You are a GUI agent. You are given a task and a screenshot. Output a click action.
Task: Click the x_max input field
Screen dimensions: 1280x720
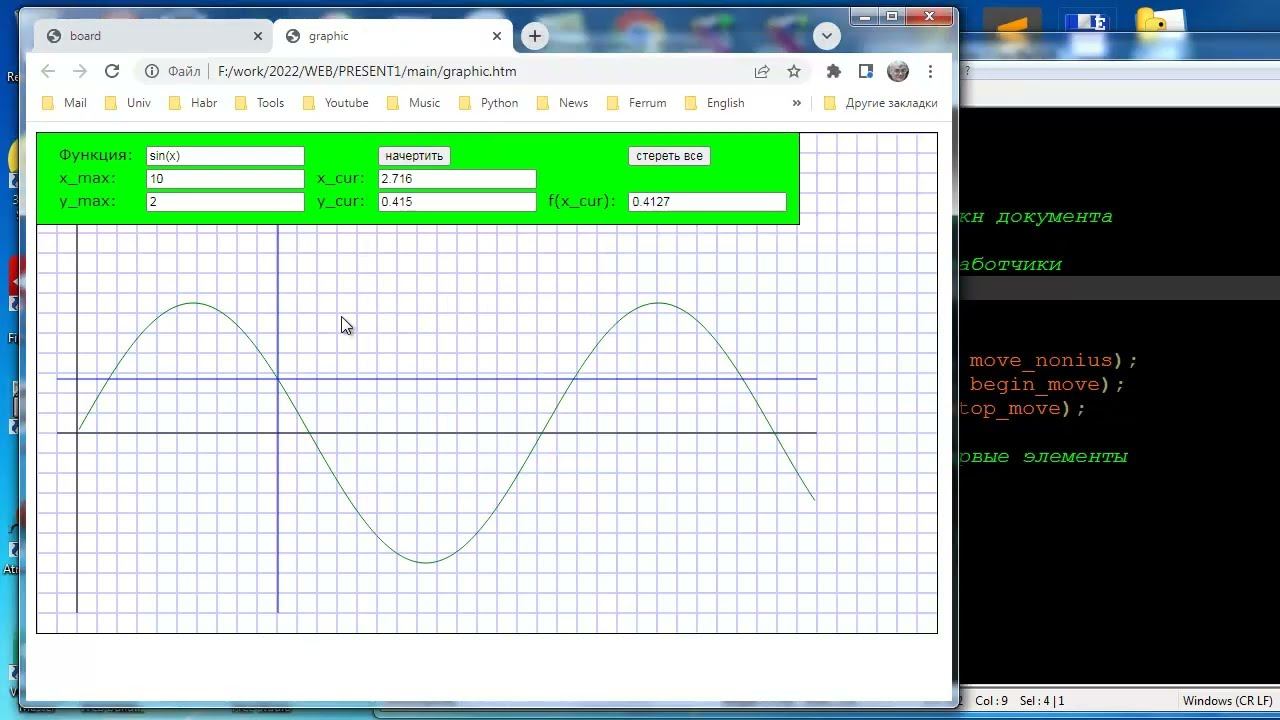pos(225,179)
